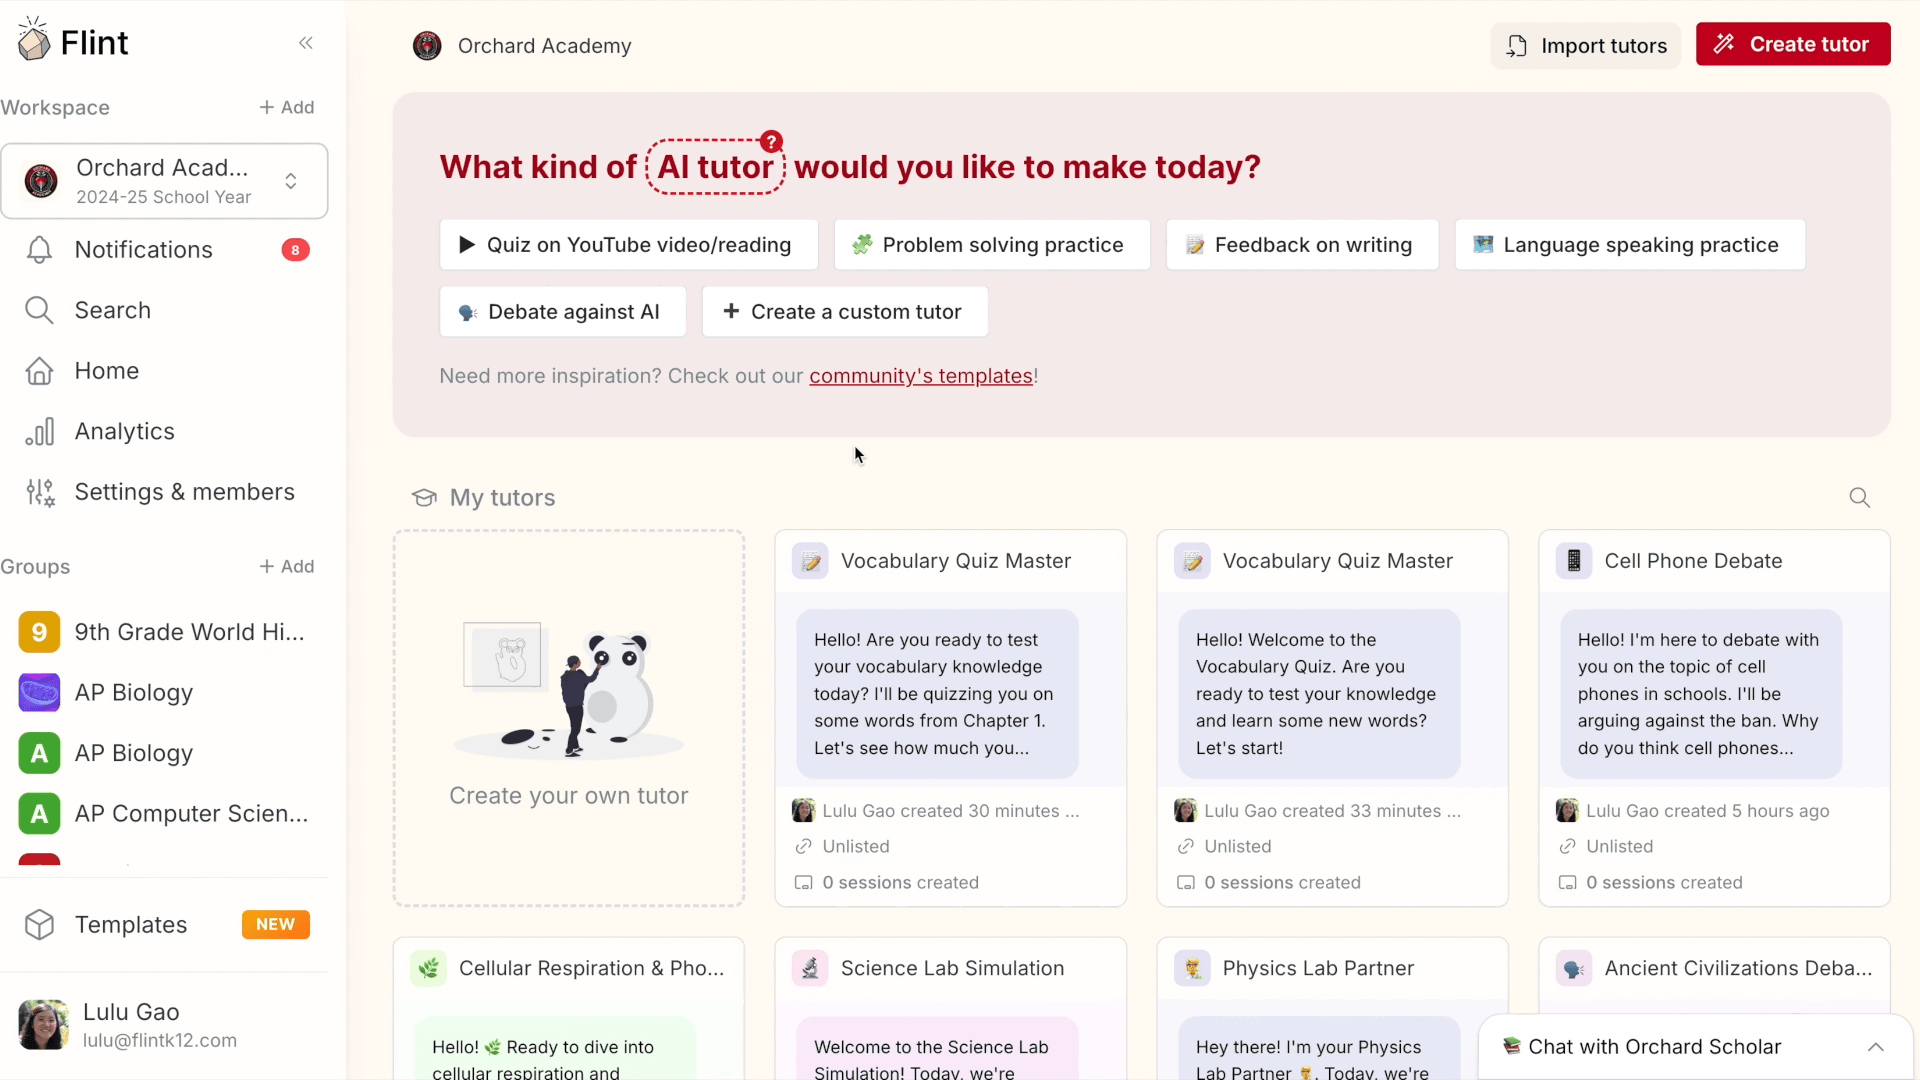Open the Orchard Academy workspace switcher
Image resolution: width=1920 pixels, height=1080 pixels.
(x=165, y=181)
